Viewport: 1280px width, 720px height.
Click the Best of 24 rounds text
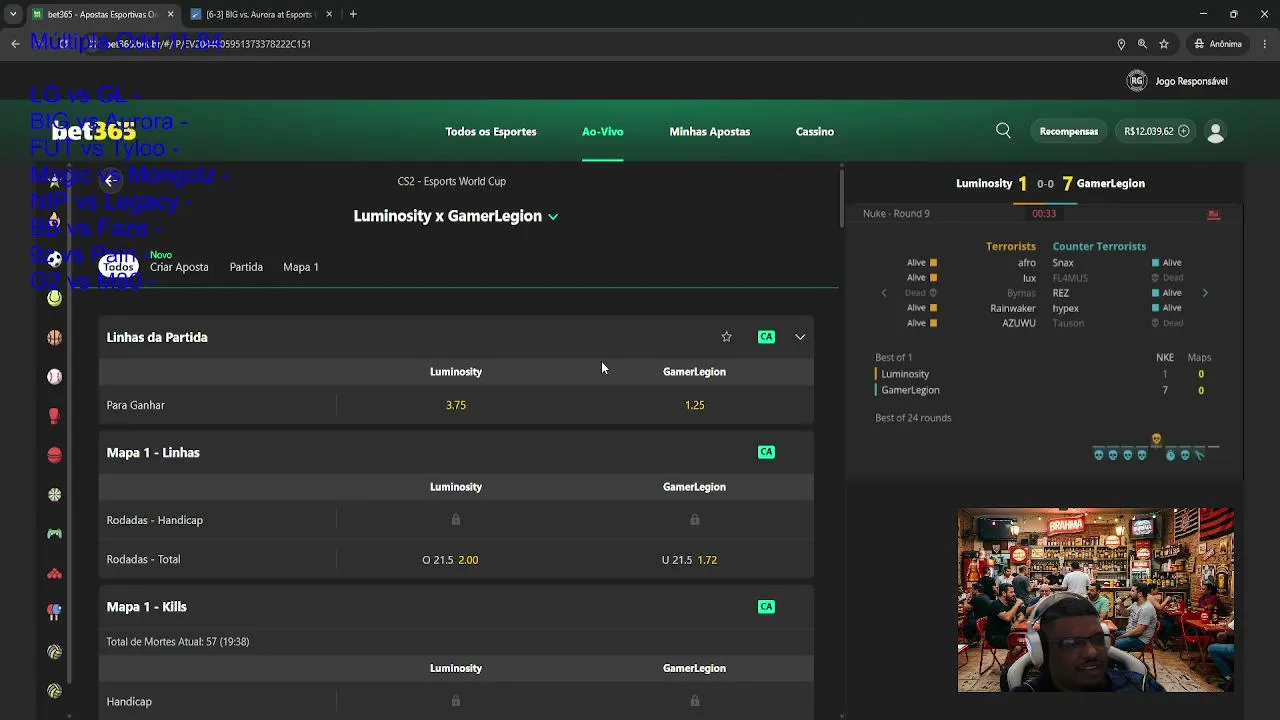913,418
